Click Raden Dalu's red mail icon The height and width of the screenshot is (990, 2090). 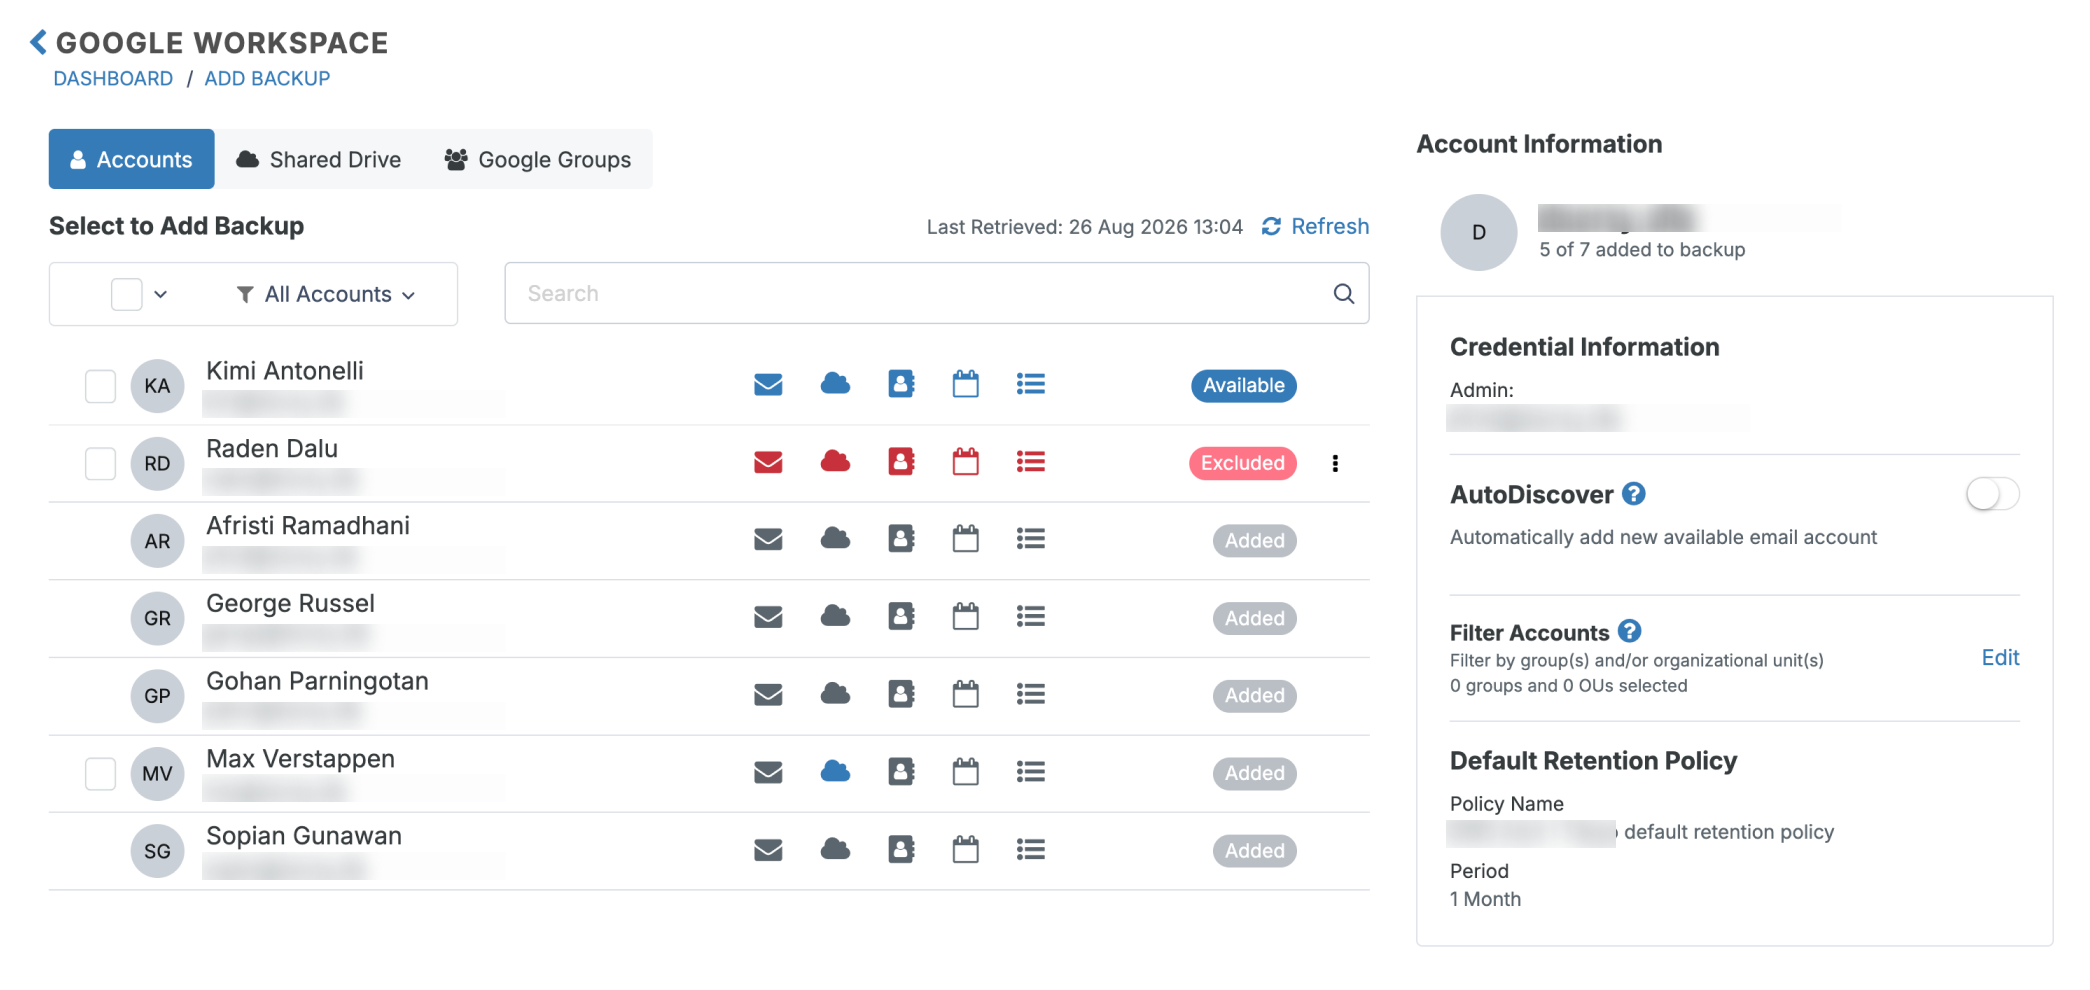click(x=768, y=462)
